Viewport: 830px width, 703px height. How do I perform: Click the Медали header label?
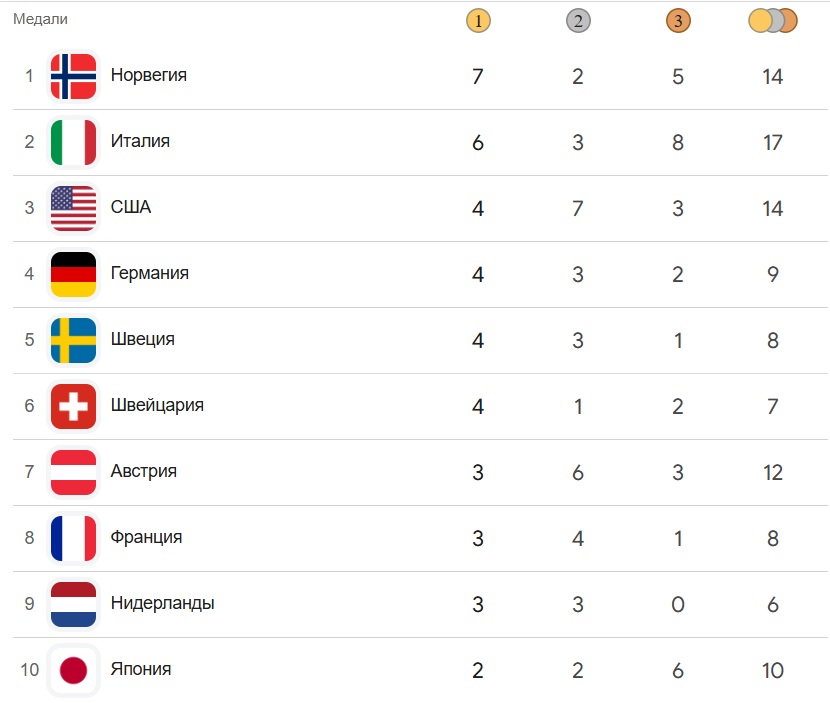(40, 19)
